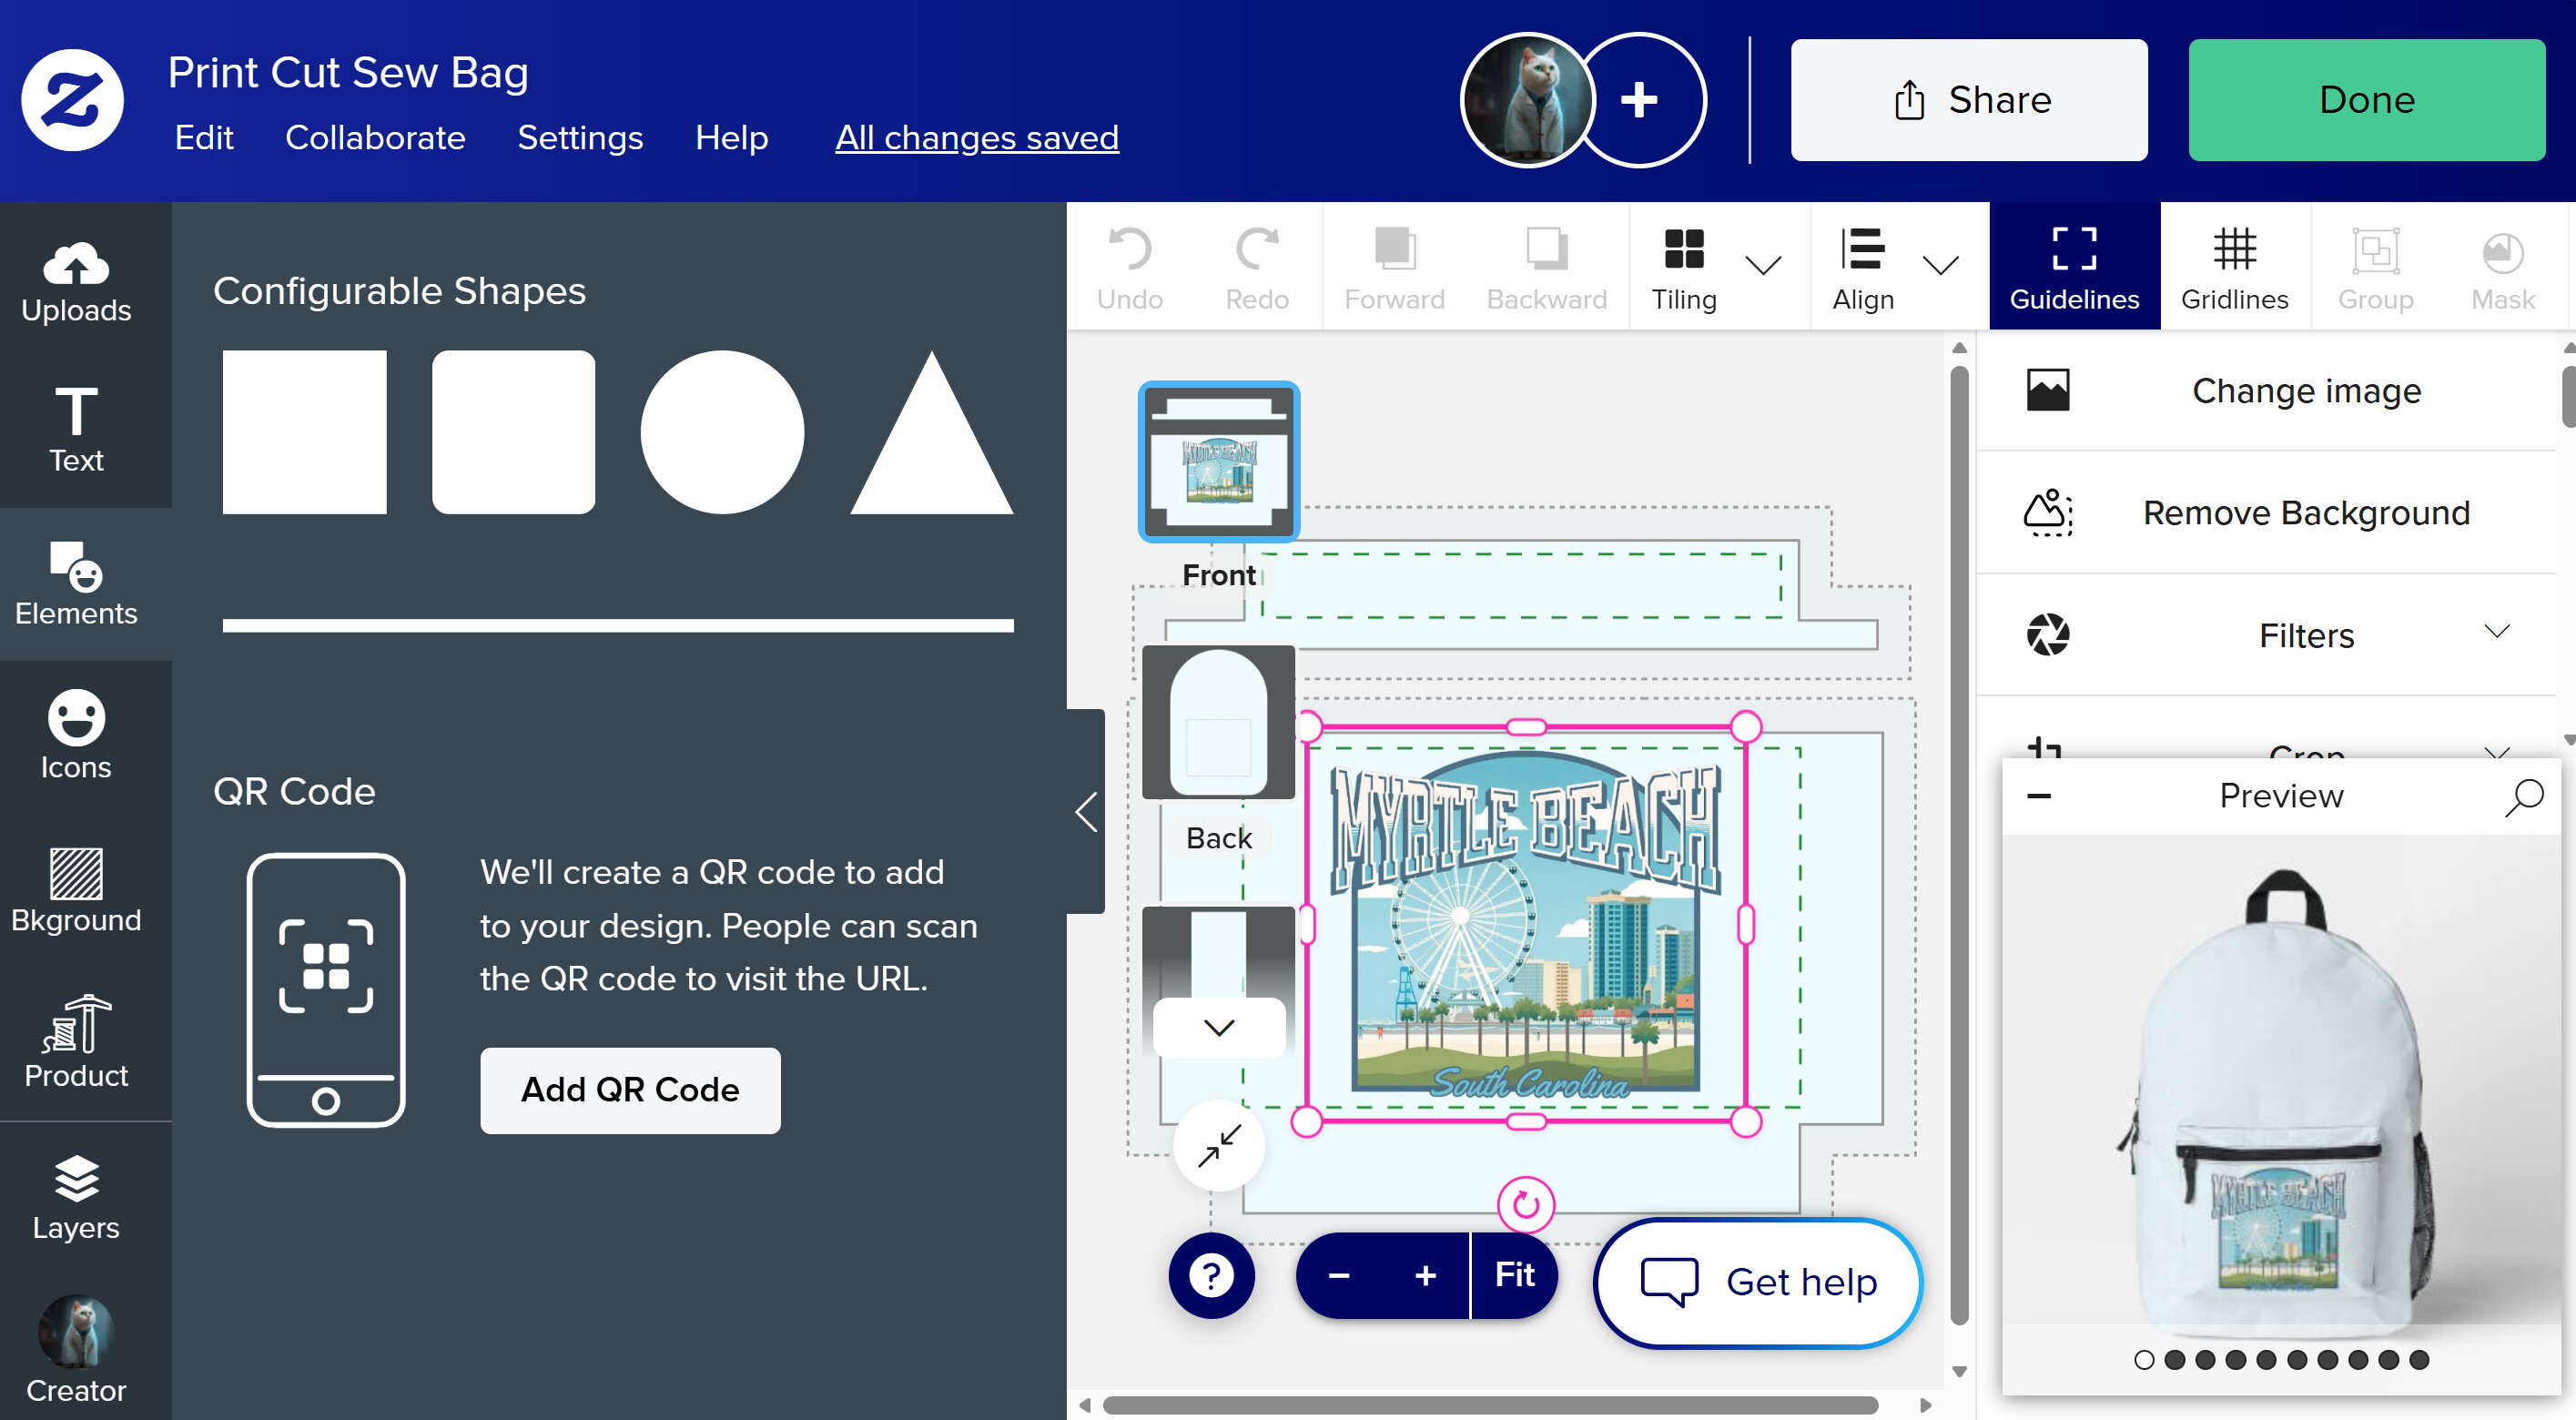Collapse the left elements panel

pos(1086,811)
